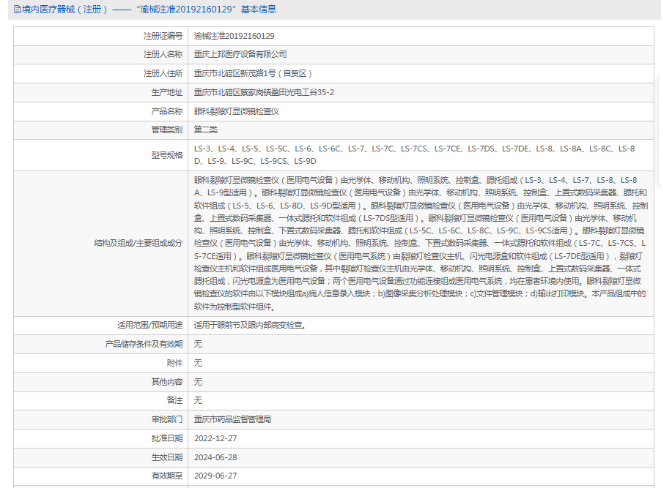The image size is (663, 493).
Task: Click the 有效期至 row label
Action: [168, 476]
